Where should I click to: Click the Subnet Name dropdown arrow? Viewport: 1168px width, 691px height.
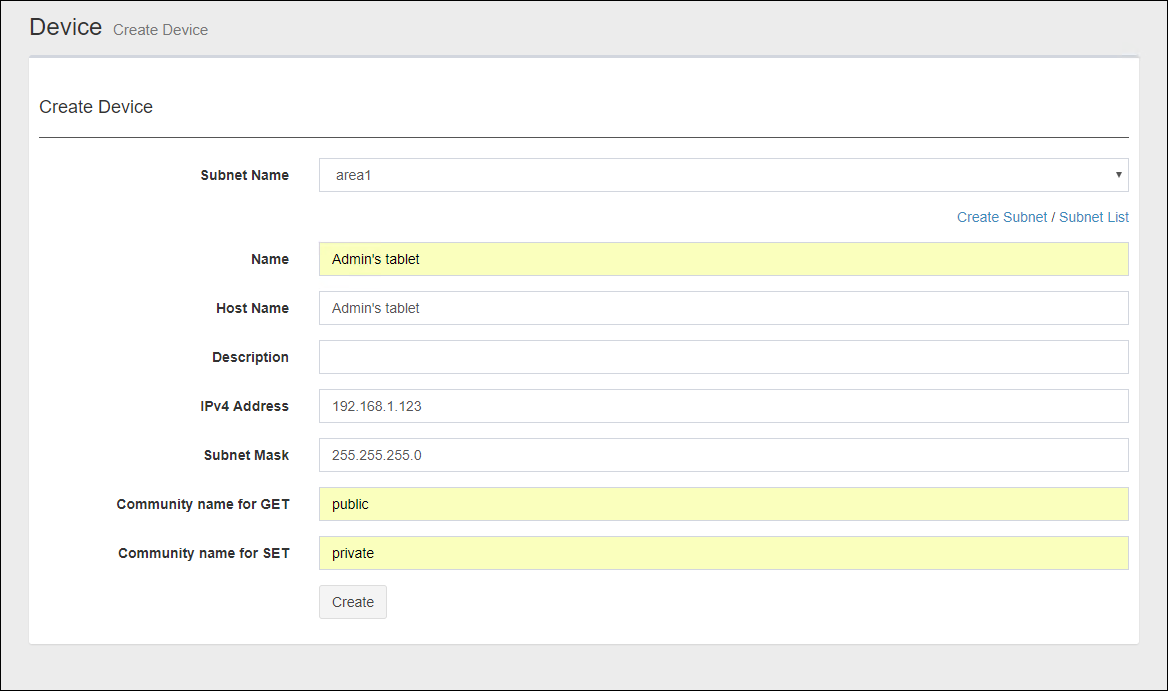(1118, 175)
